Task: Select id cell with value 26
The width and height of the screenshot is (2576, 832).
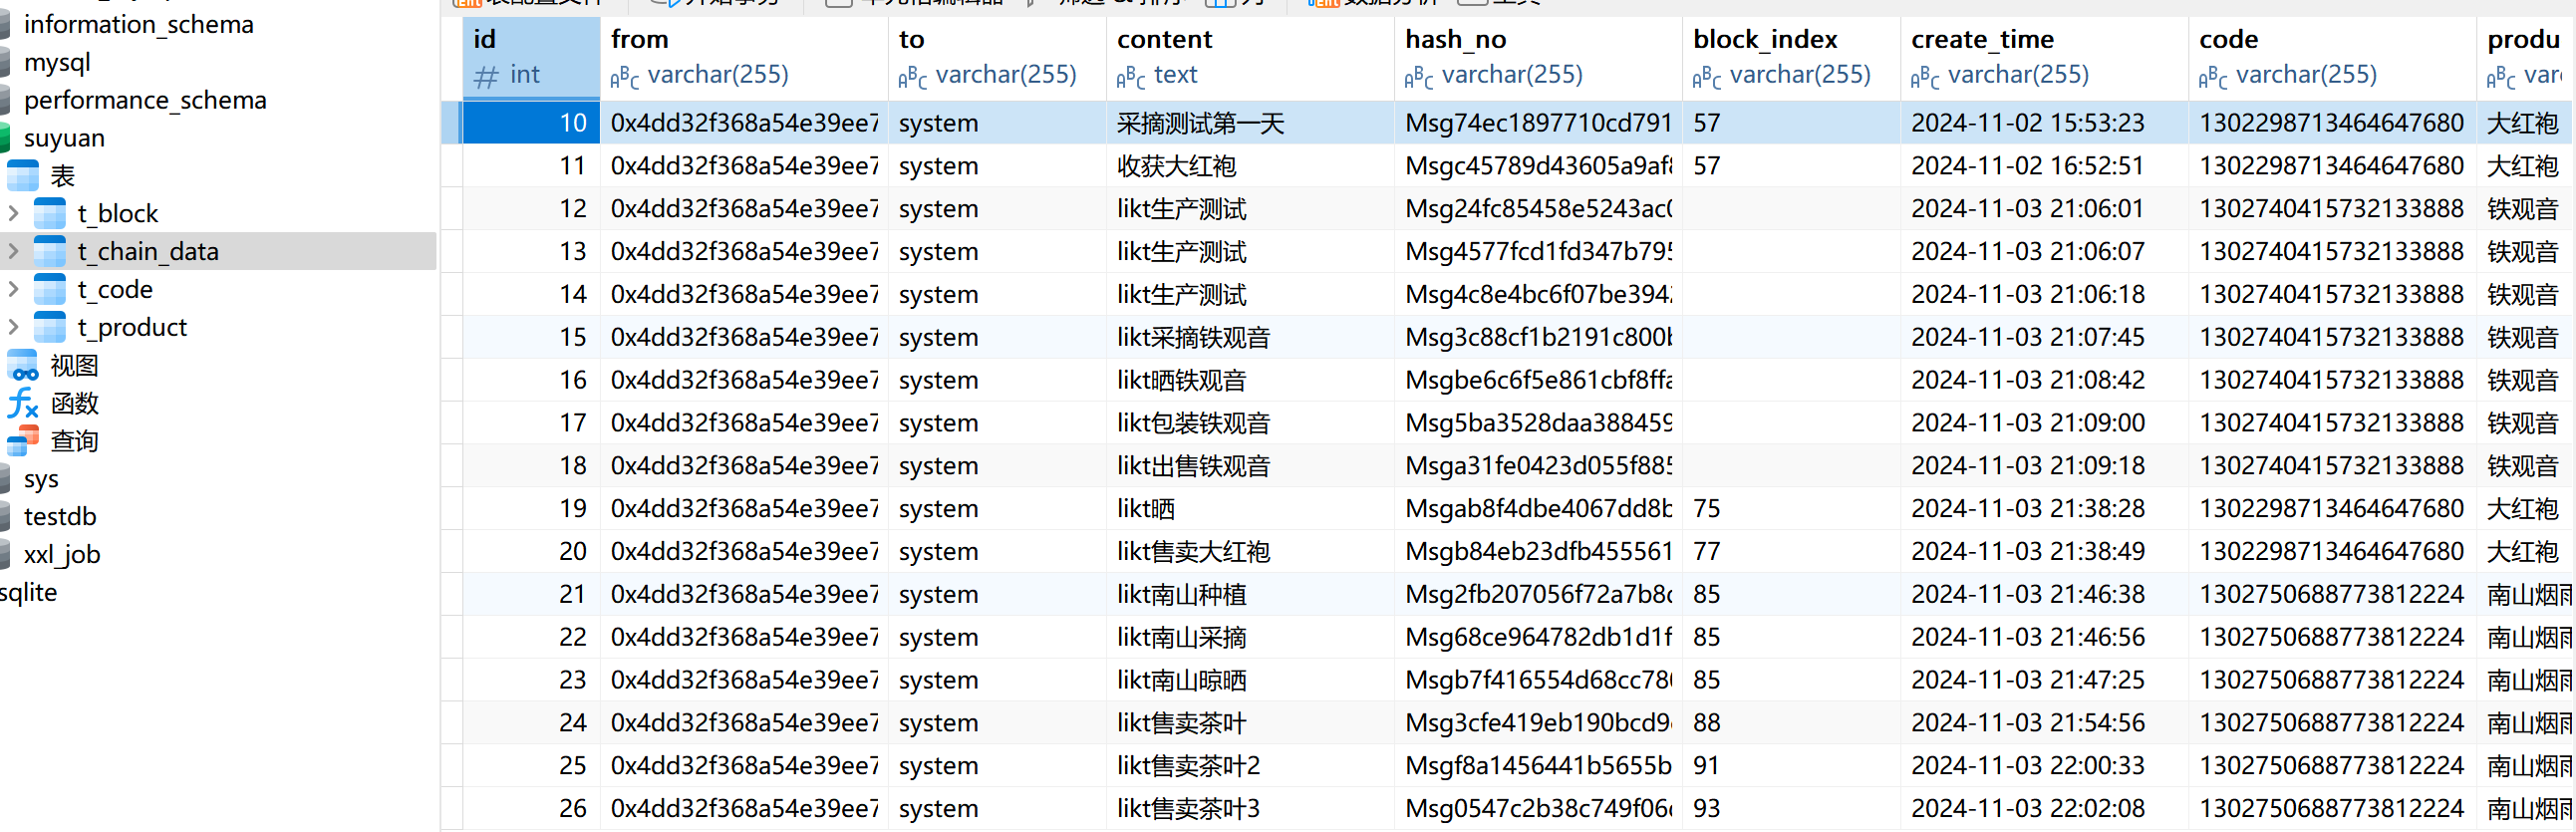Action: 531,808
